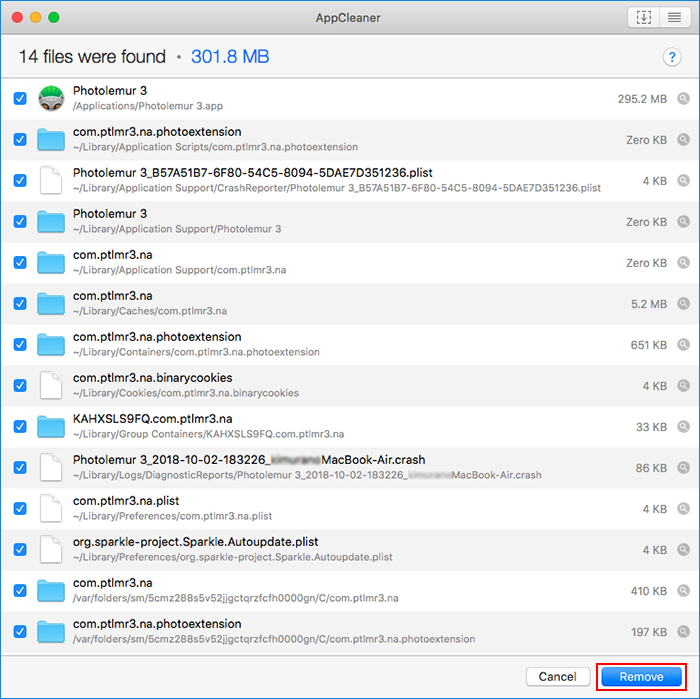Uncheck the binarycookies file checkbox
700x699 pixels.
(x=20, y=386)
